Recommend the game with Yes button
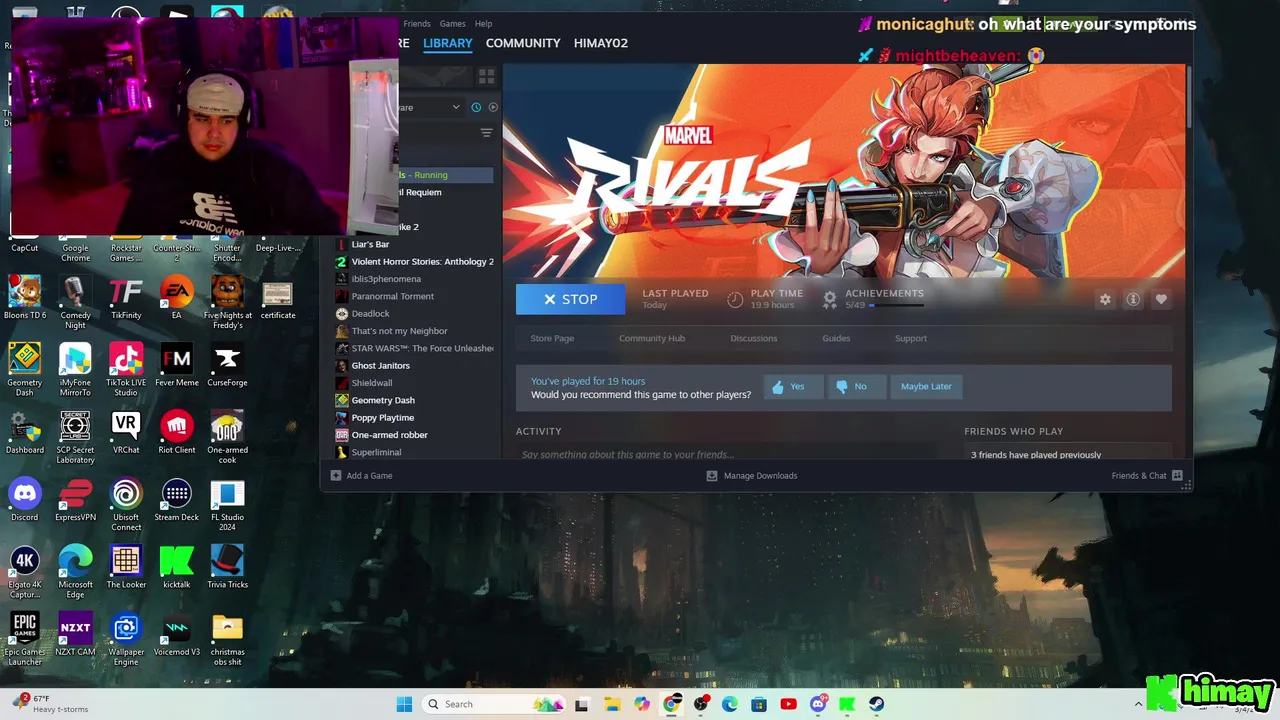The image size is (1280, 720). (x=793, y=387)
